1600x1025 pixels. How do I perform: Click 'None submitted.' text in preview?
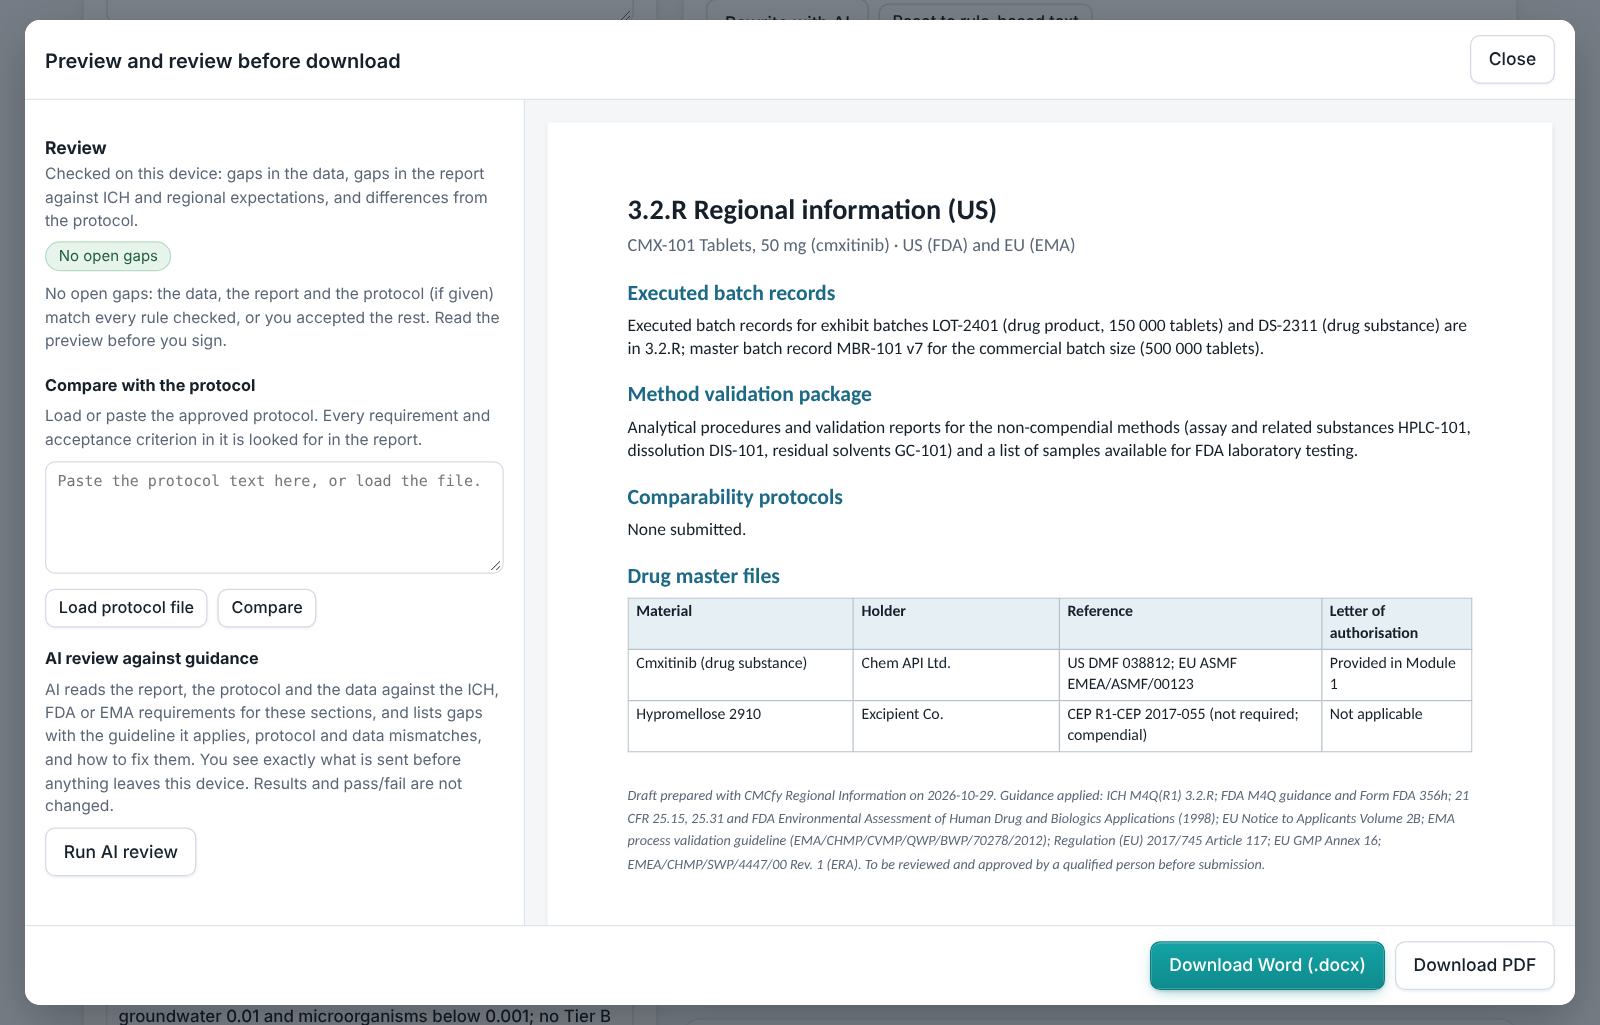pos(686,529)
